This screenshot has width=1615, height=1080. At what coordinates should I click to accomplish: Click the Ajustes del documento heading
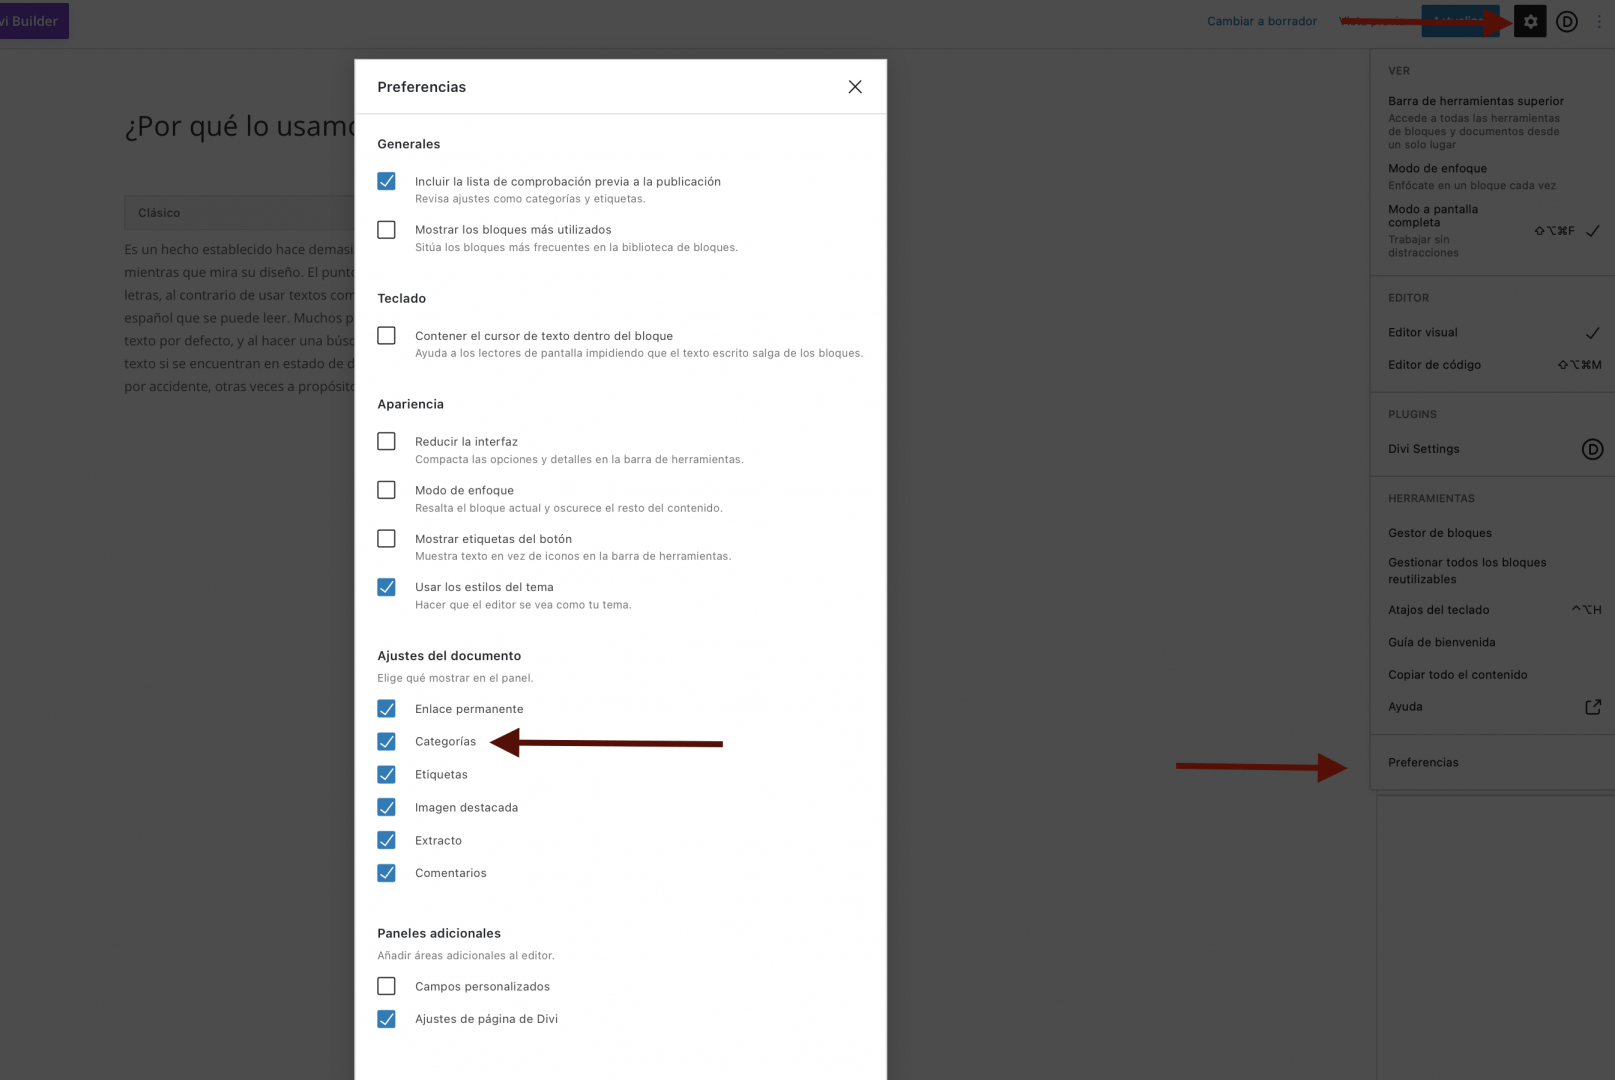[449, 656]
